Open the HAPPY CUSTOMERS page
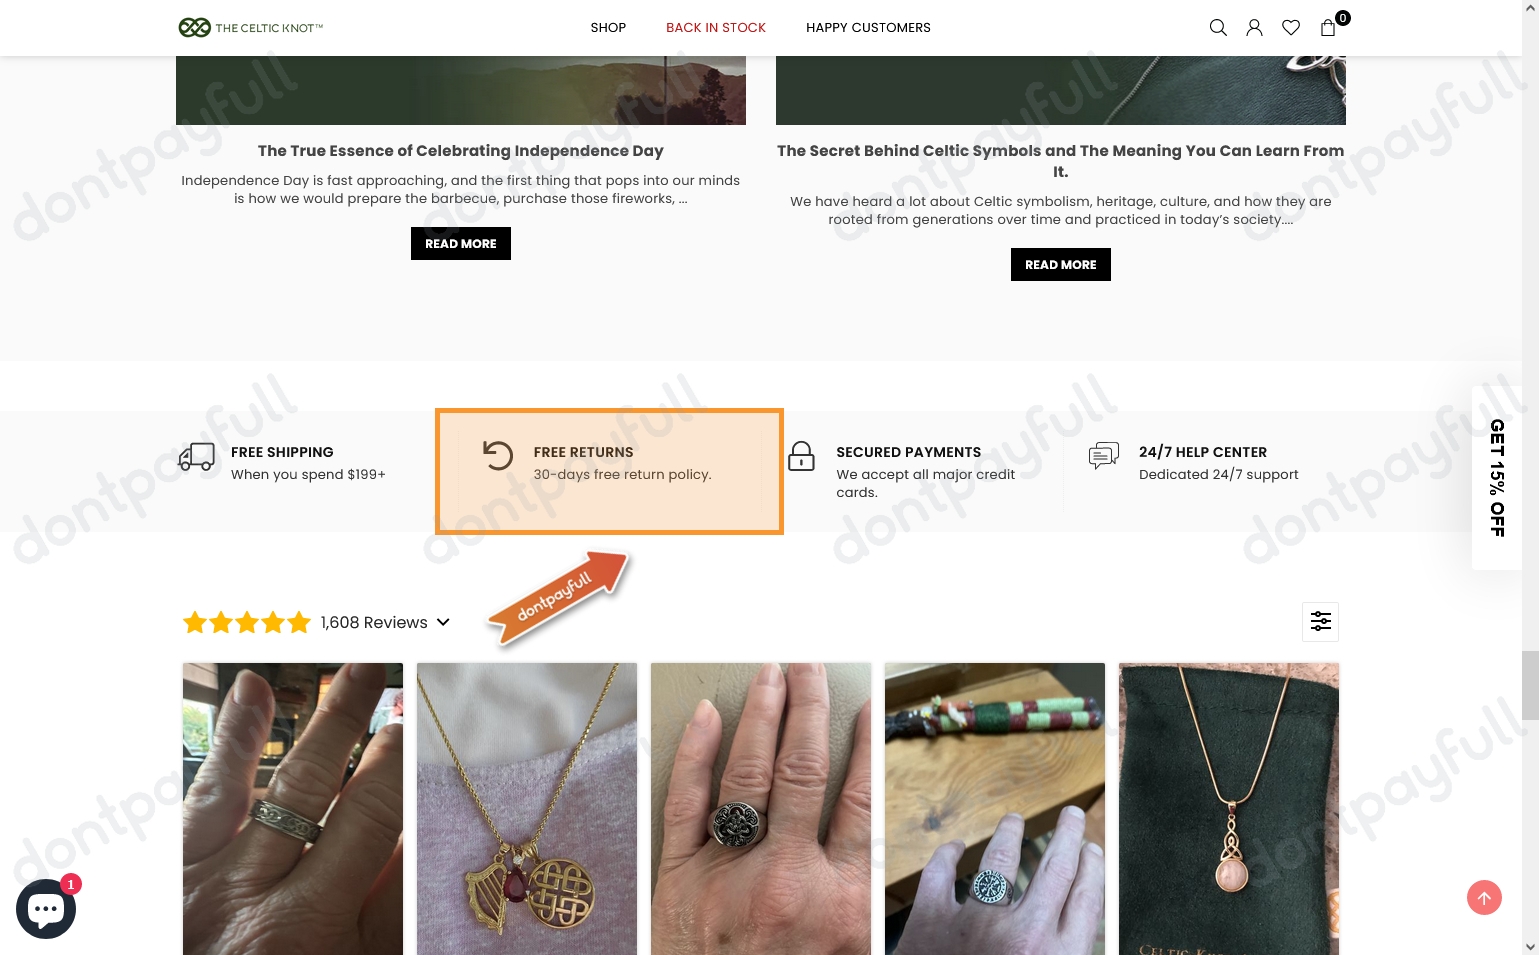This screenshot has height=955, width=1539. pyautogui.click(x=868, y=27)
